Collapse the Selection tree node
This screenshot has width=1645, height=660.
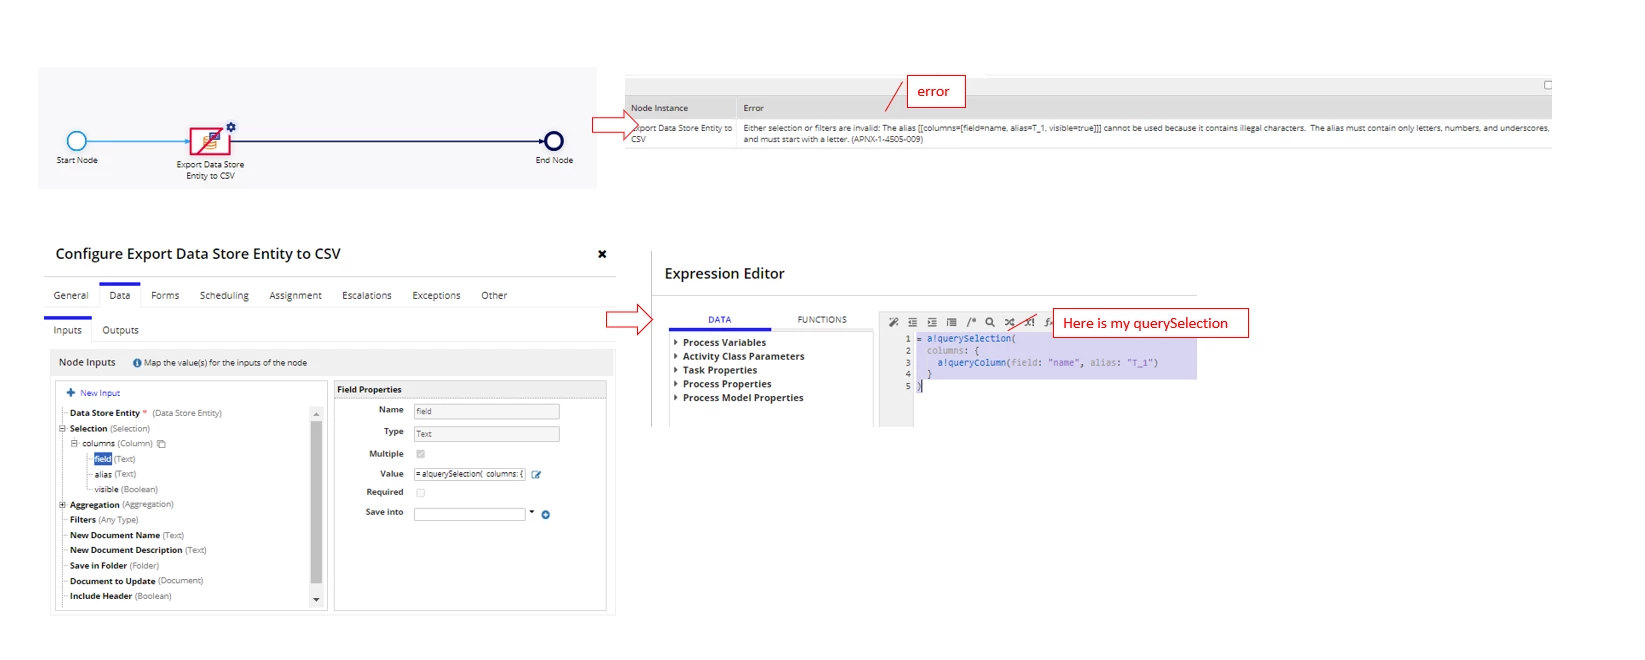pyautogui.click(x=62, y=428)
